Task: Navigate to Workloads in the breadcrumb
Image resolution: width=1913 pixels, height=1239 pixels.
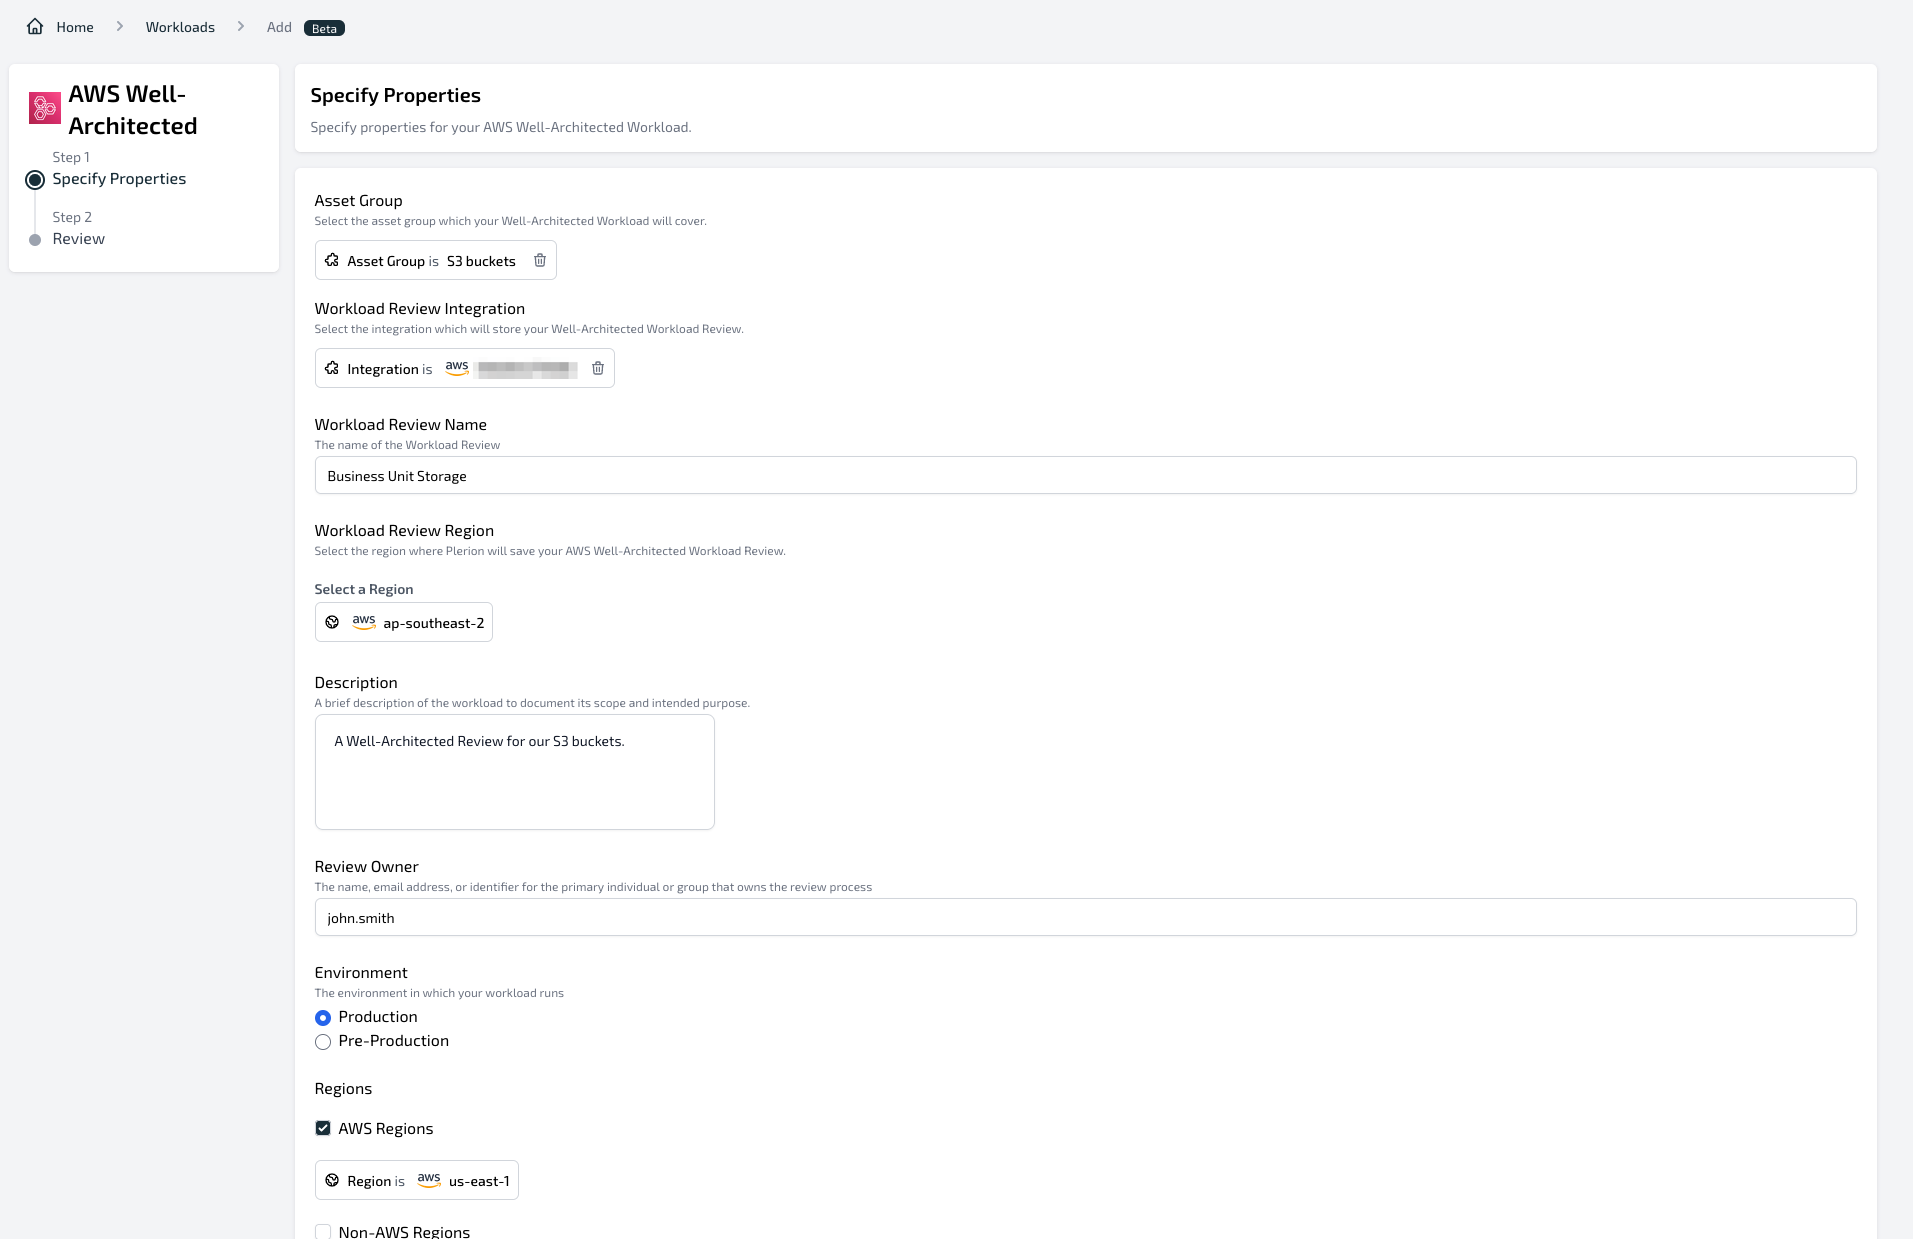Action: tap(179, 26)
